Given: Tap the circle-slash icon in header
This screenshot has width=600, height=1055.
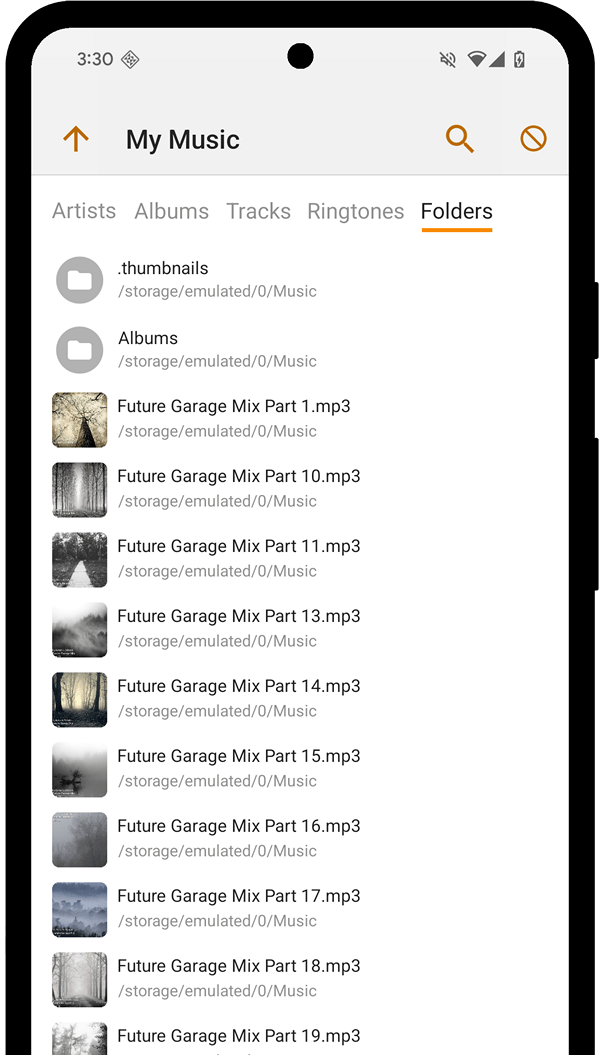Looking at the screenshot, I should click(533, 139).
